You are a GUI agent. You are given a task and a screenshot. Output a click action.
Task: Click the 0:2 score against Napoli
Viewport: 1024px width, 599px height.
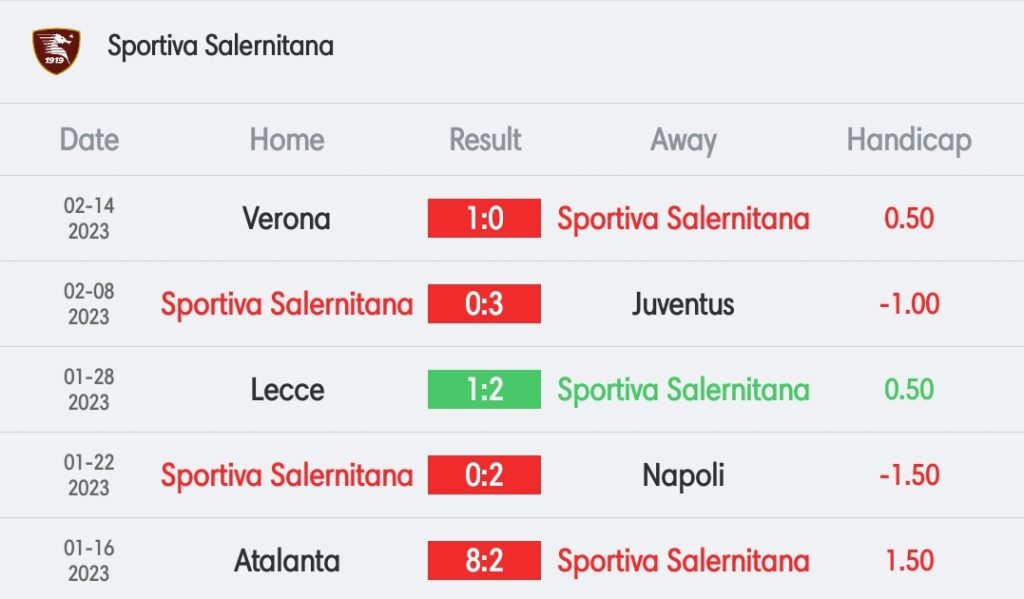click(x=484, y=475)
